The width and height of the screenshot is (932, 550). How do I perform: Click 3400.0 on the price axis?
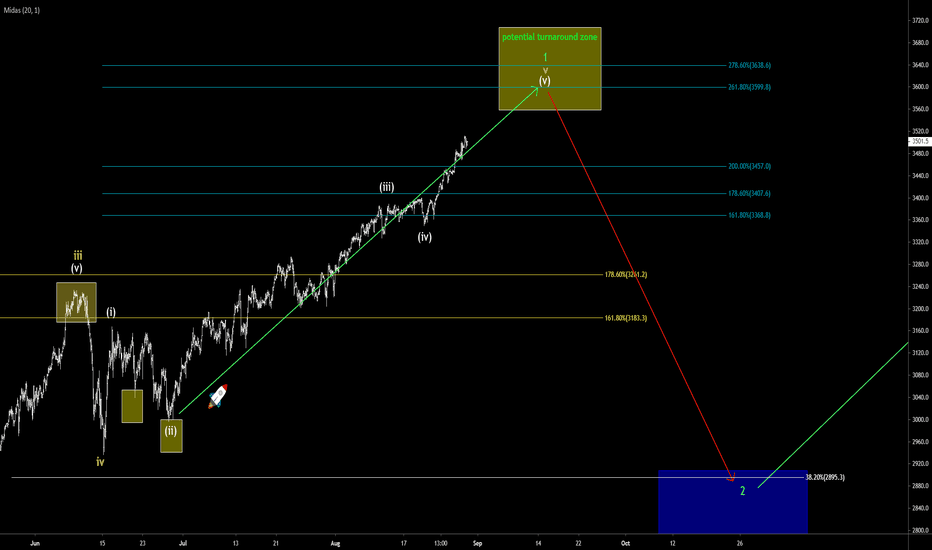pos(920,198)
